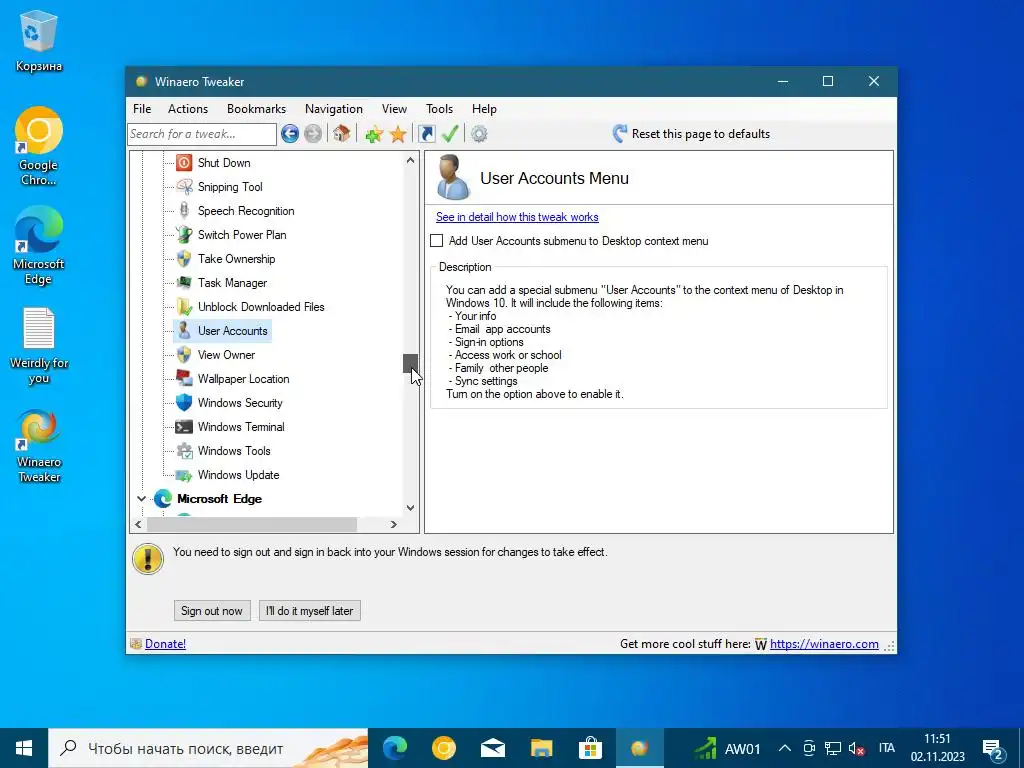Open 'See in detail how this tweak works' link
The height and width of the screenshot is (768, 1024).
coord(517,217)
